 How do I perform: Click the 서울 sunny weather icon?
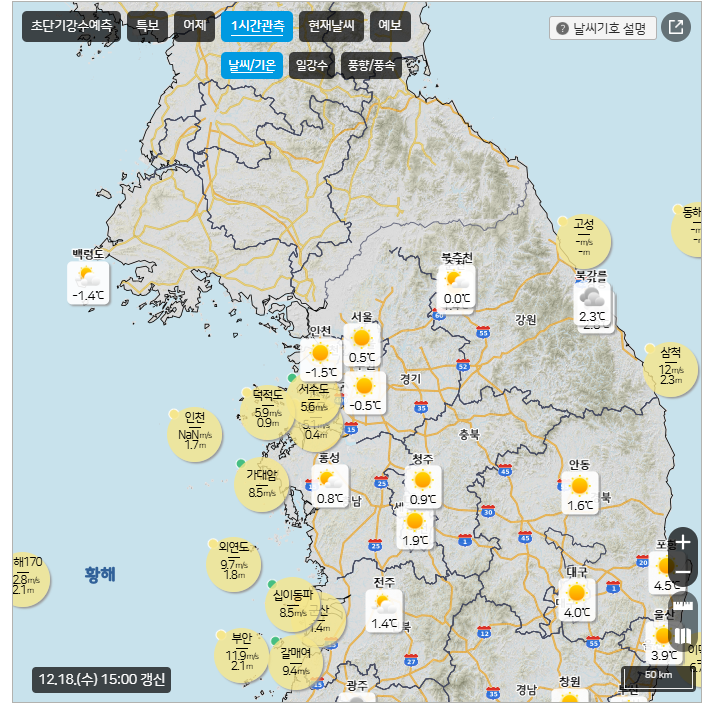[361, 338]
